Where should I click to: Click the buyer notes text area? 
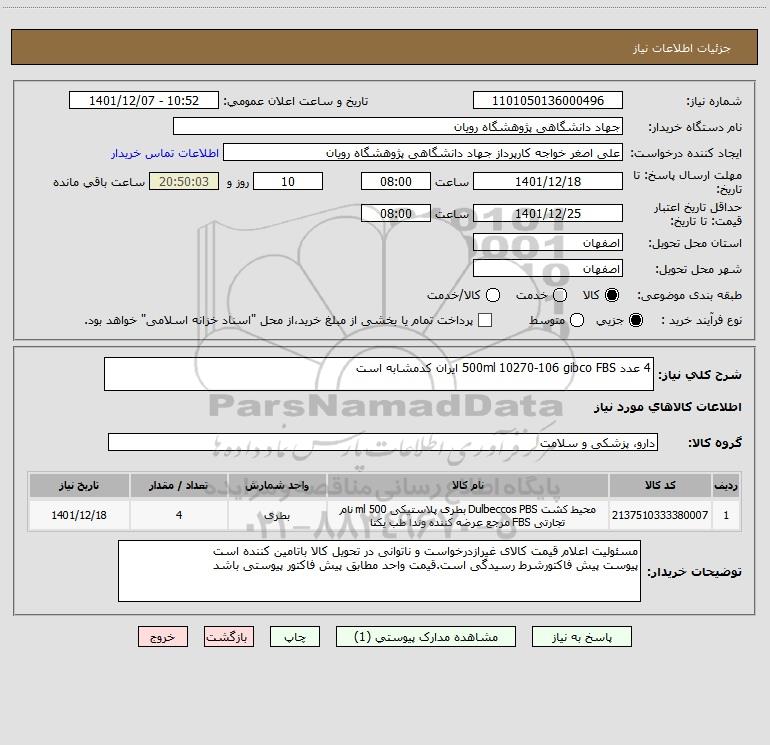click(379, 571)
